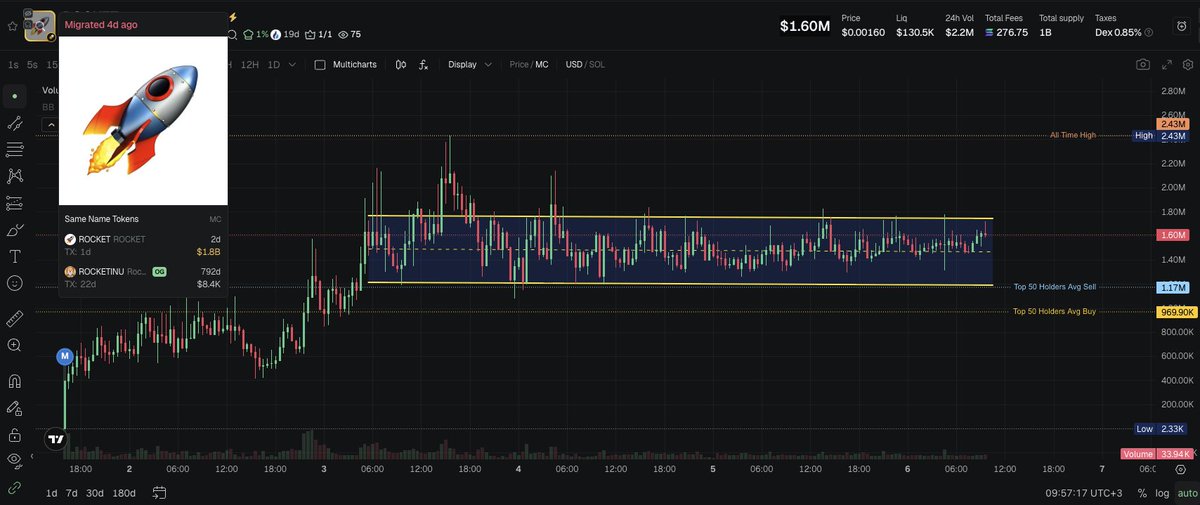Open chart settings gear
The height and width of the screenshot is (505, 1200).
(x=1187, y=64)
